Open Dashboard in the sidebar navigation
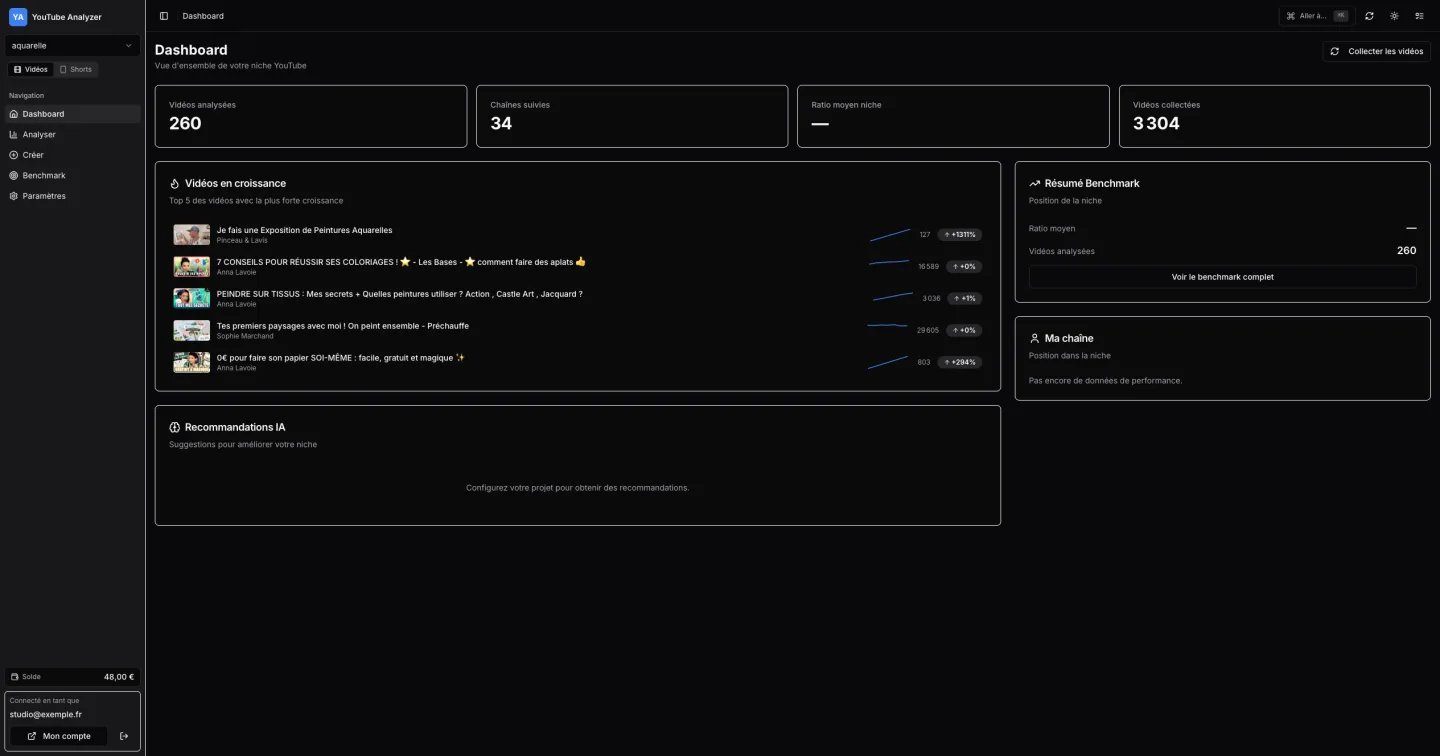This screenshot has height=756, width=1440. [72, 114]
